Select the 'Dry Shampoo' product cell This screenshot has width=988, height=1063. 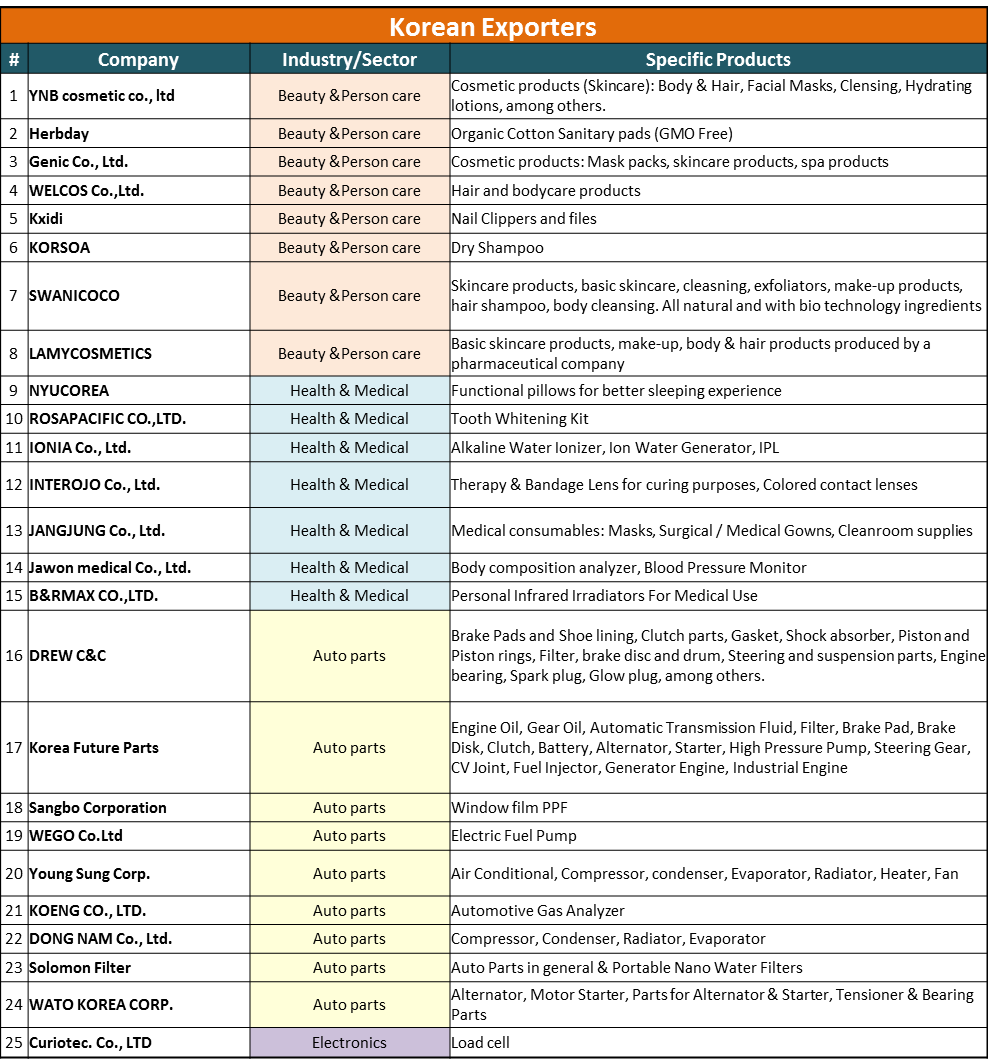tap(718, 247)
